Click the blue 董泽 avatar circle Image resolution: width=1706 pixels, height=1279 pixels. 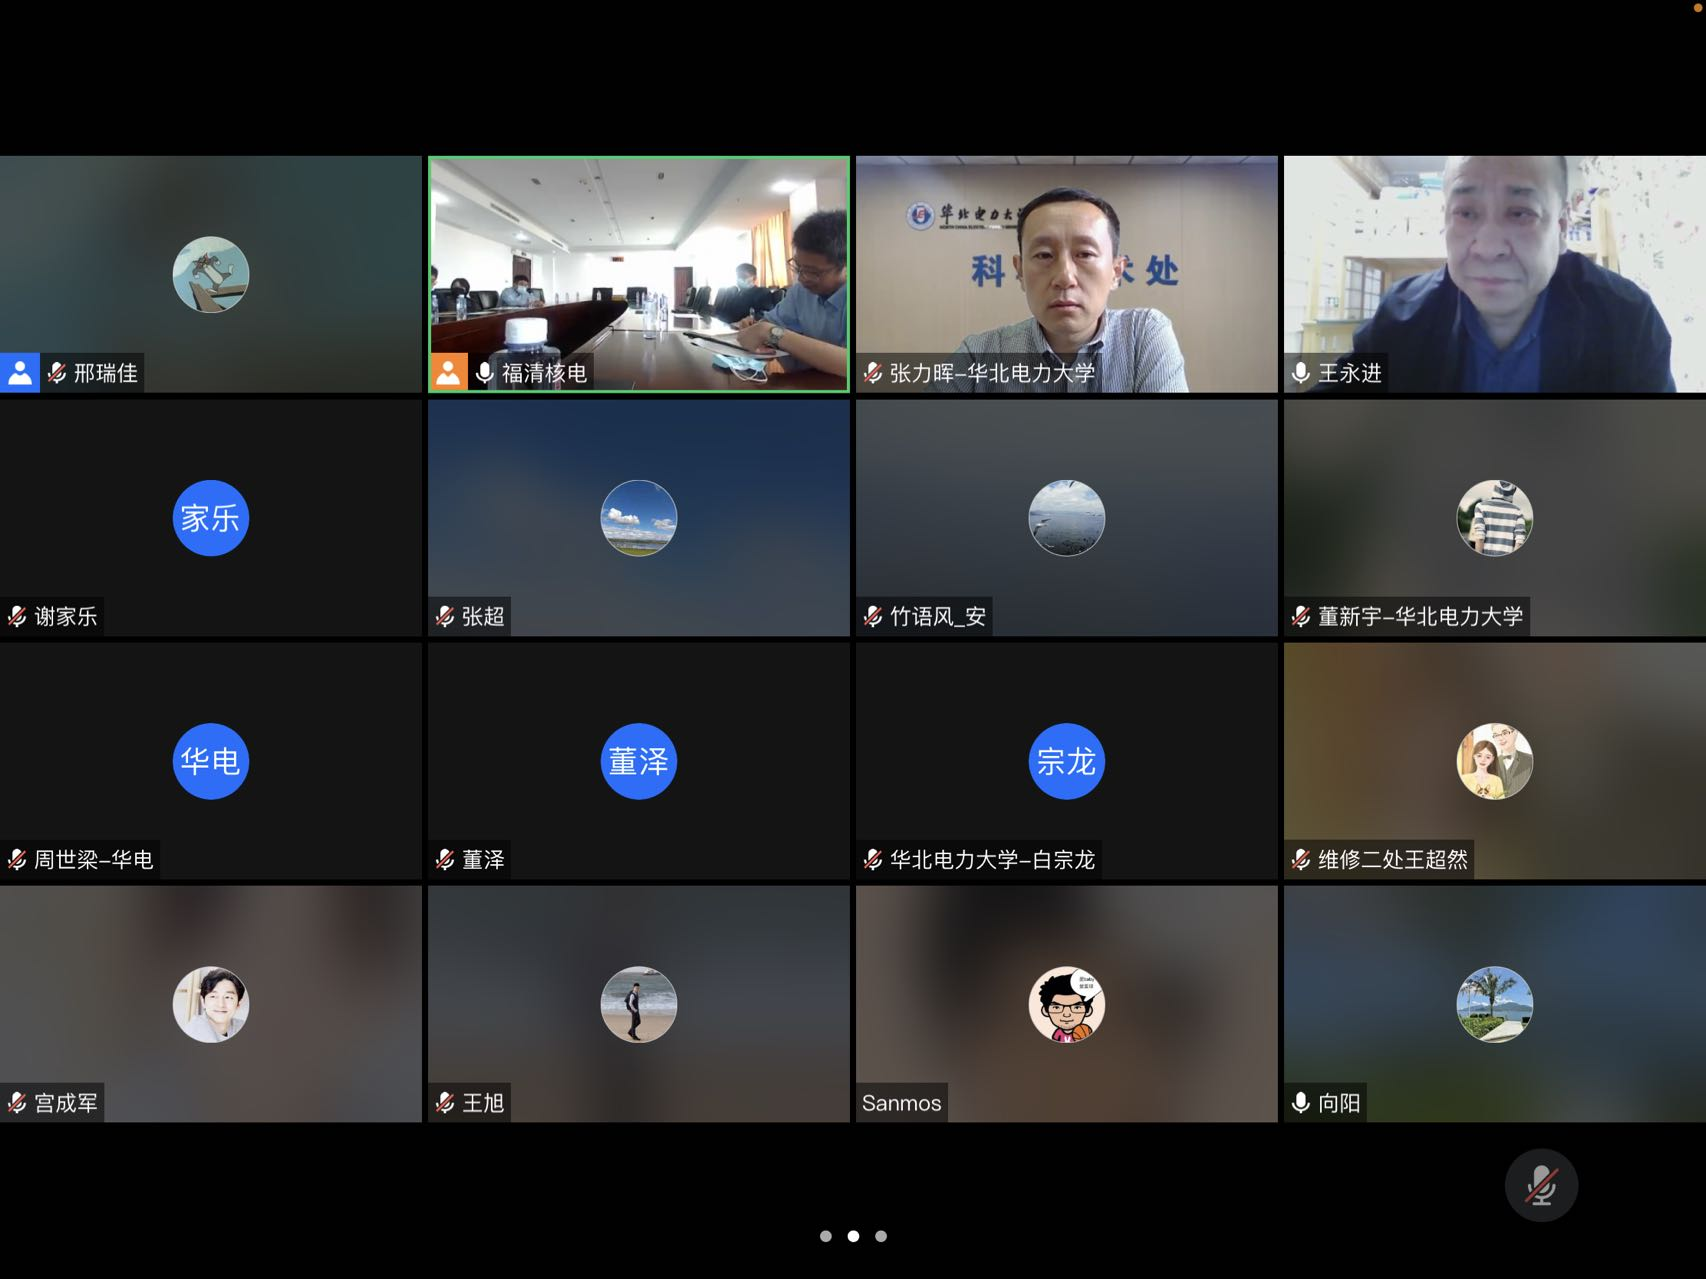638,761
